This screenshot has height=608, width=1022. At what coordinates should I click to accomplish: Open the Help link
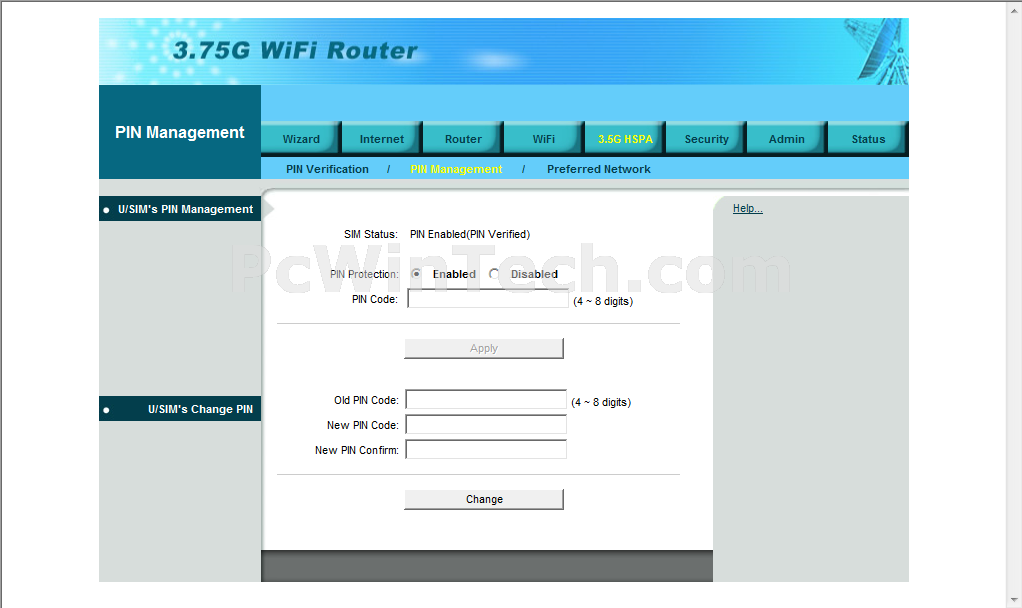click(747, 208)
